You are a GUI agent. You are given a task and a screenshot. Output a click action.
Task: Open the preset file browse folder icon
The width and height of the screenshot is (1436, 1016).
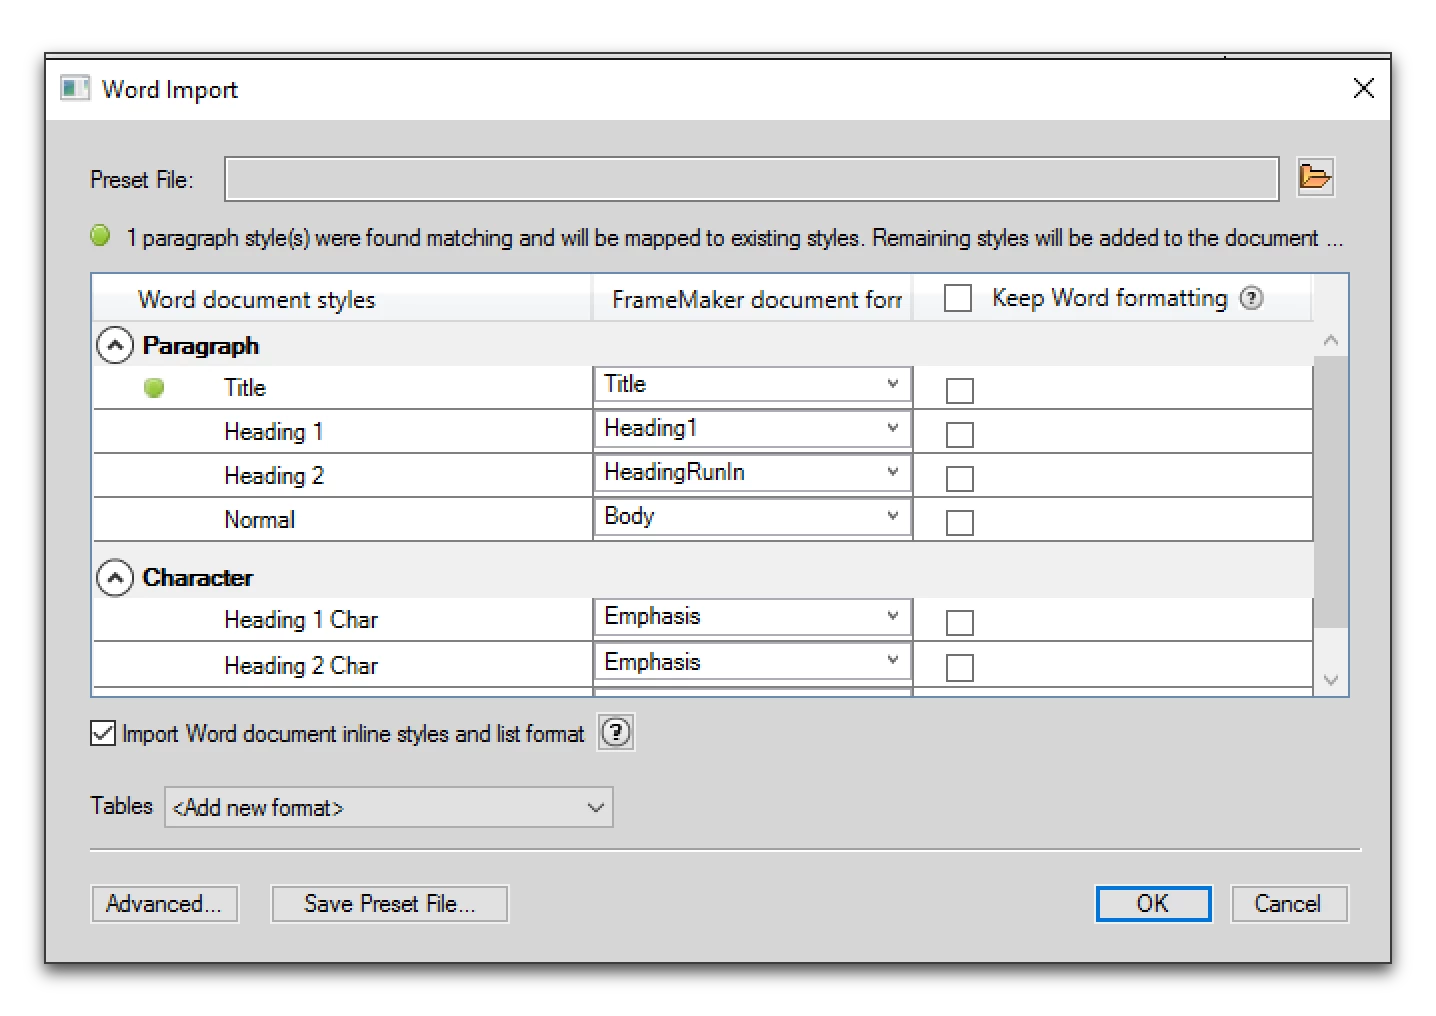[1315, 178]
